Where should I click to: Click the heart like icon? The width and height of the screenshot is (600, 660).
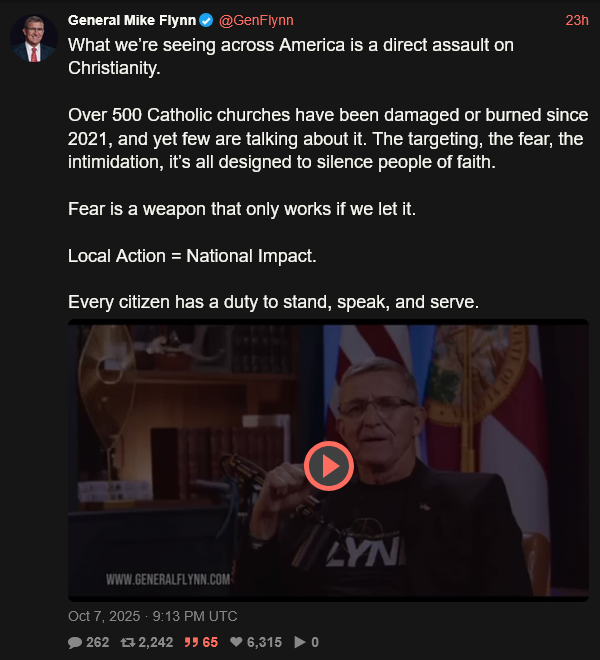point(236,642)
